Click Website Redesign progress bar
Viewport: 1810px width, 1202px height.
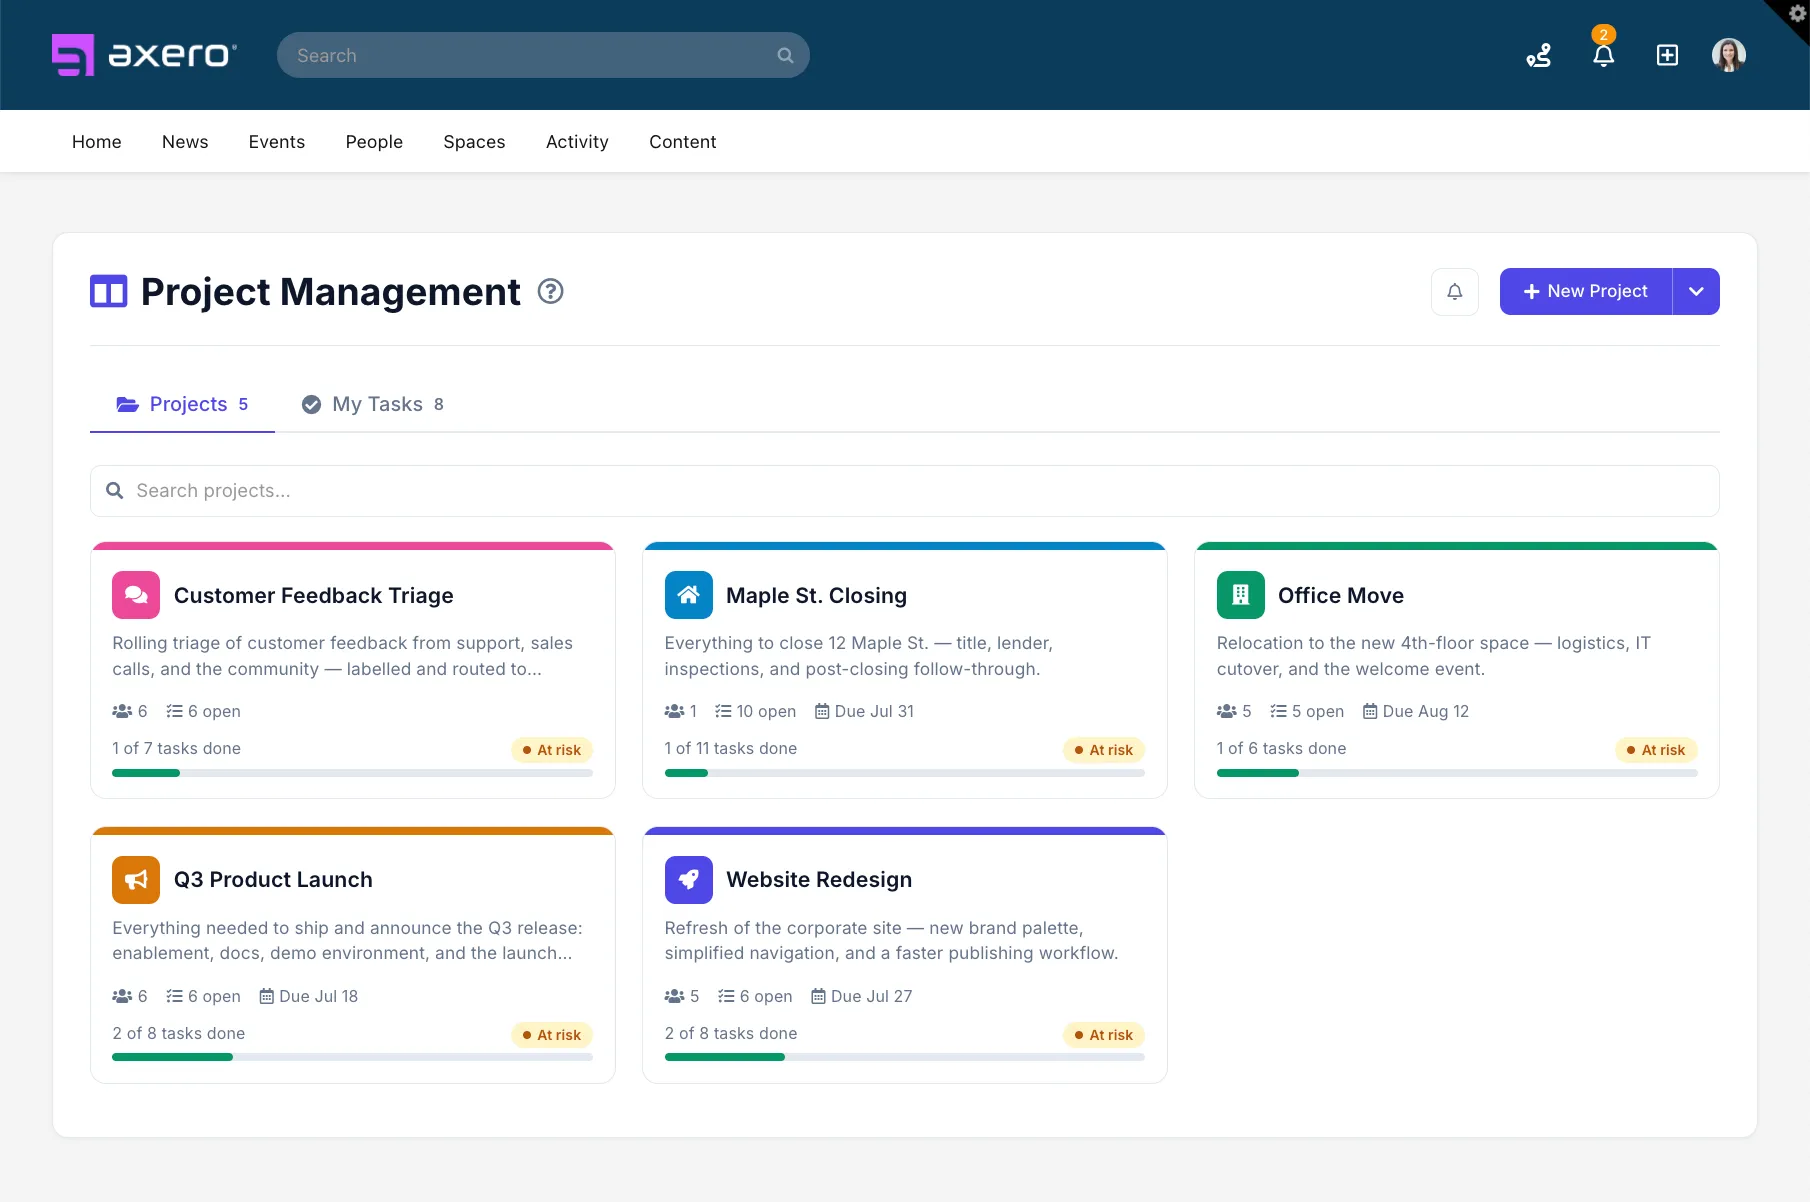click(904, 1058)
